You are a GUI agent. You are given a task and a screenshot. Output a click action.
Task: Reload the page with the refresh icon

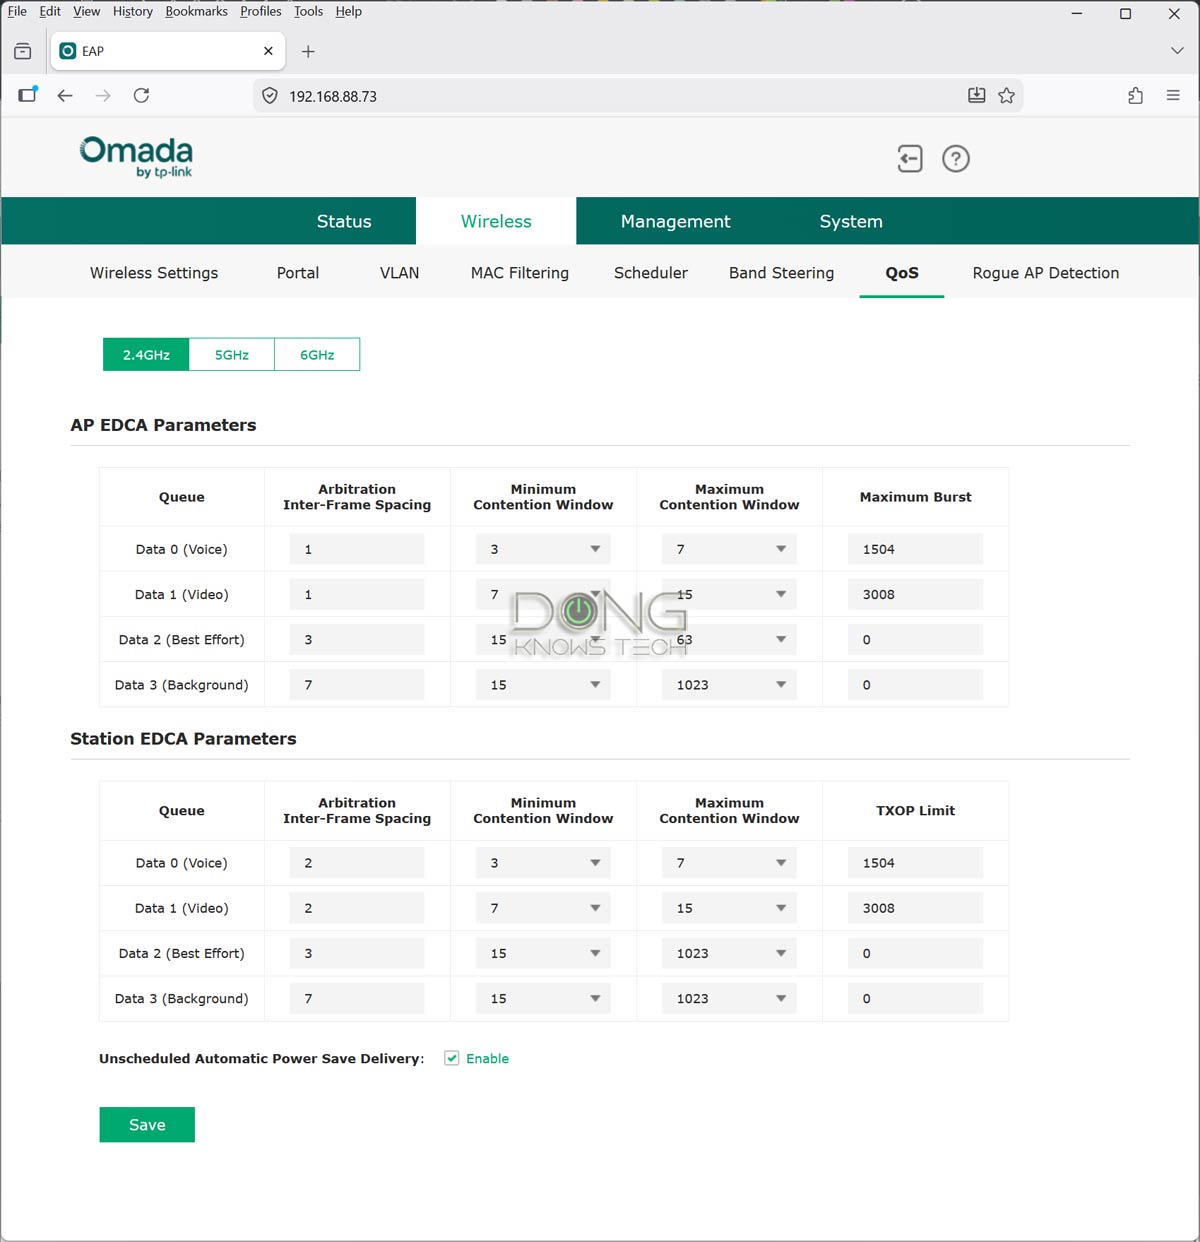tap(141, 96)
